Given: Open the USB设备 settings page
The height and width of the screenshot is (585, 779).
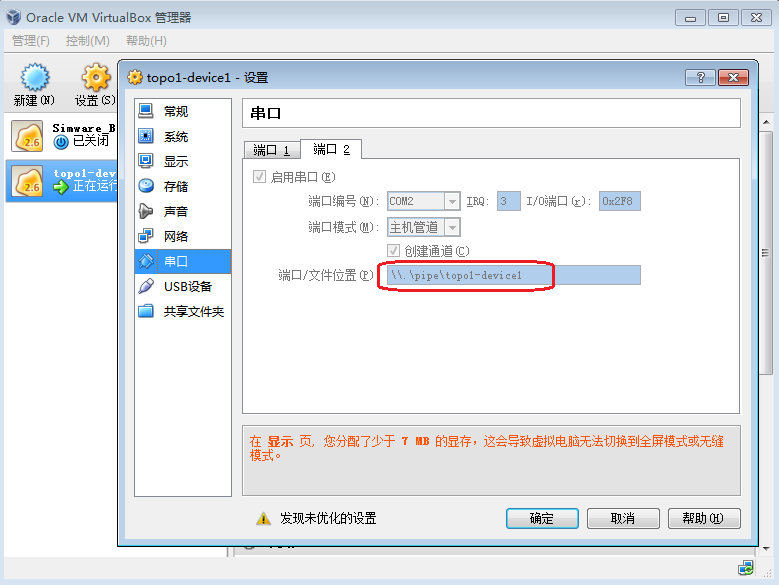Looking at the screenshot, I should click(x=183, y=286).
